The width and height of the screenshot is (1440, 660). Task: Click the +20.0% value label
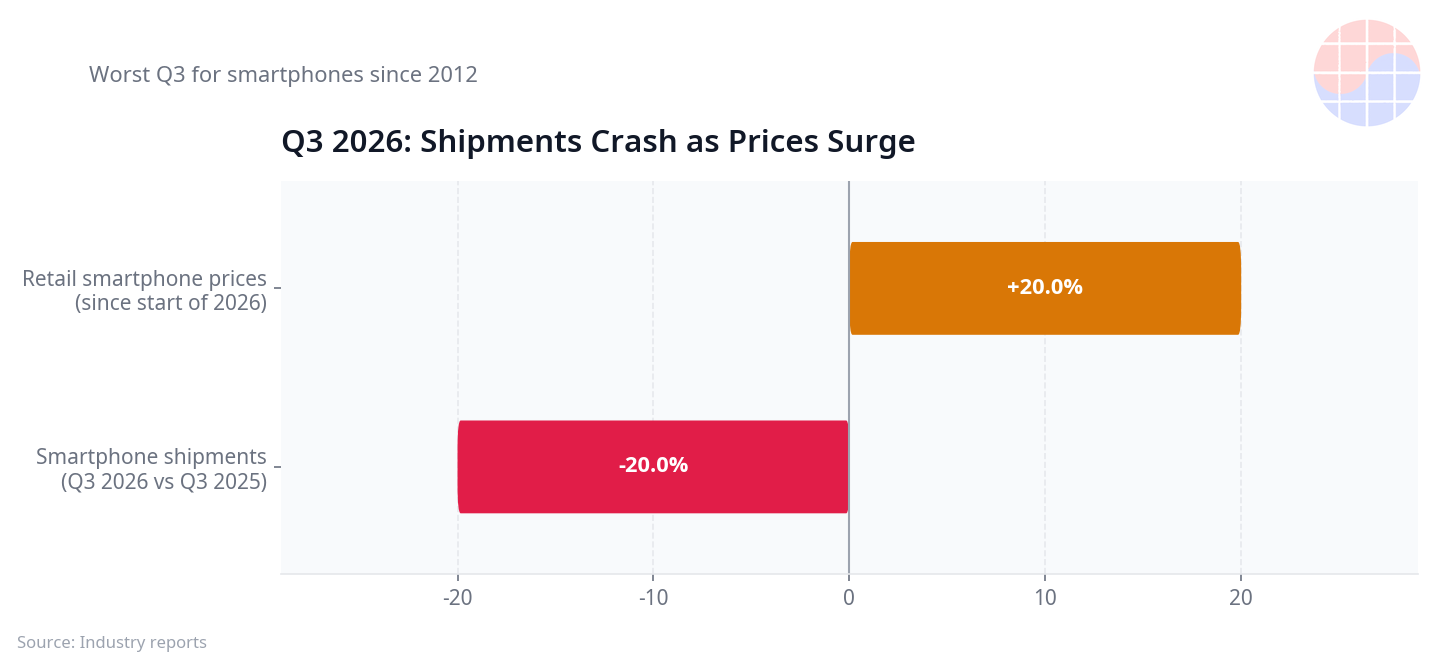pos(1045,287)
